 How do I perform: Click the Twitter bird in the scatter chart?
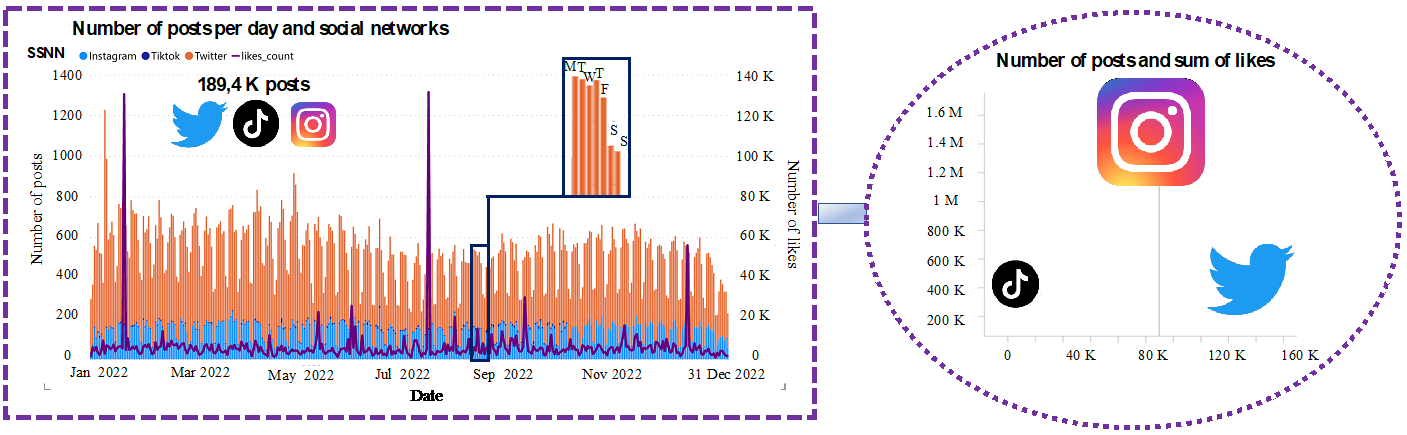(x=1251, y=279)
